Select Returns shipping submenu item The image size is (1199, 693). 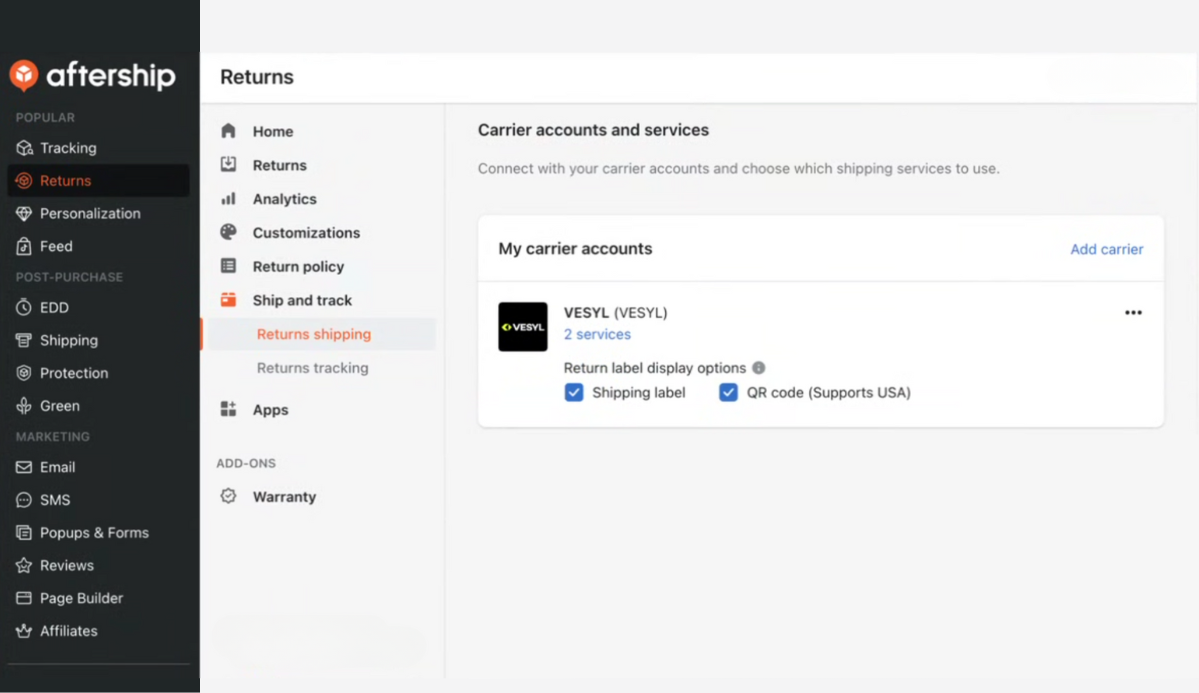pyautogui.click(x=314, y=334)
